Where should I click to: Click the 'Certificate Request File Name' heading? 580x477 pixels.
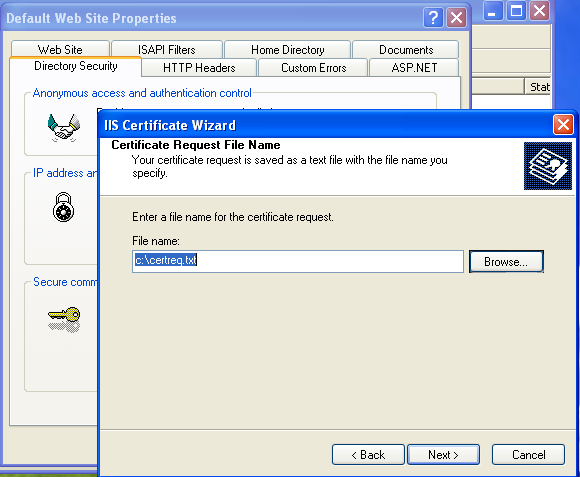tap(196, 145)
